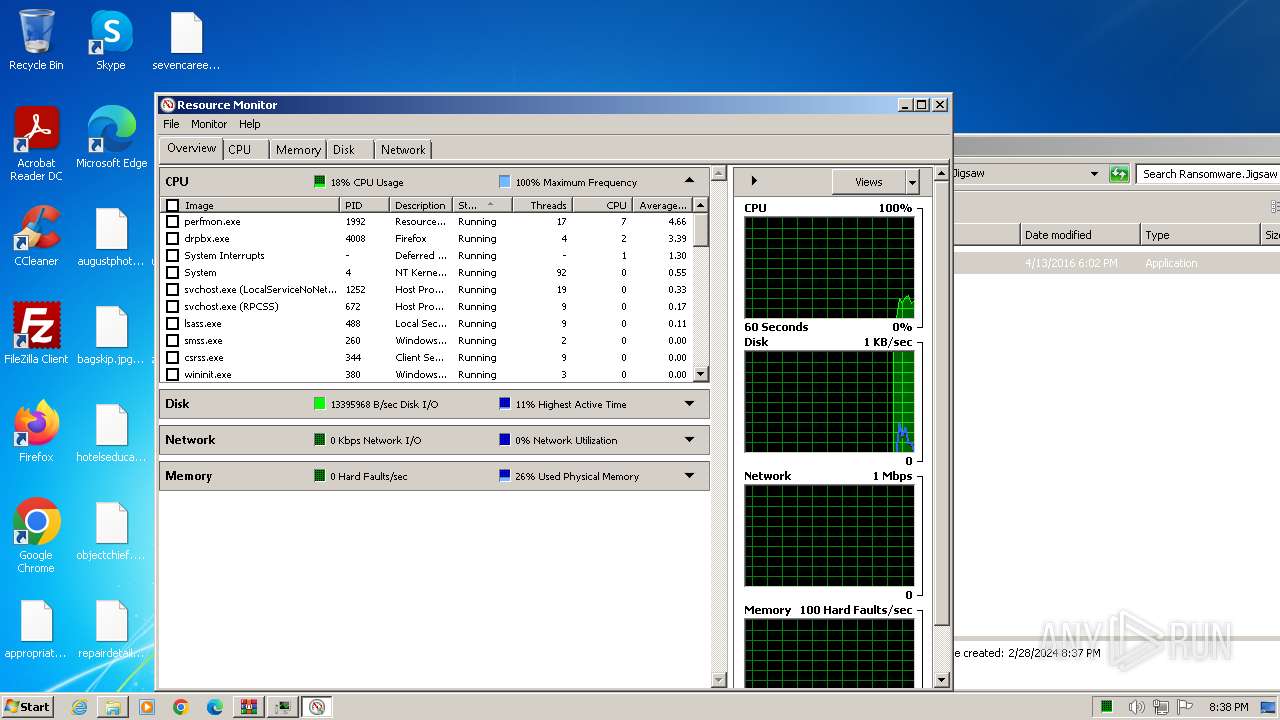Click the Views button
This screenshot has height=720, width=1280.
[869, 182]
